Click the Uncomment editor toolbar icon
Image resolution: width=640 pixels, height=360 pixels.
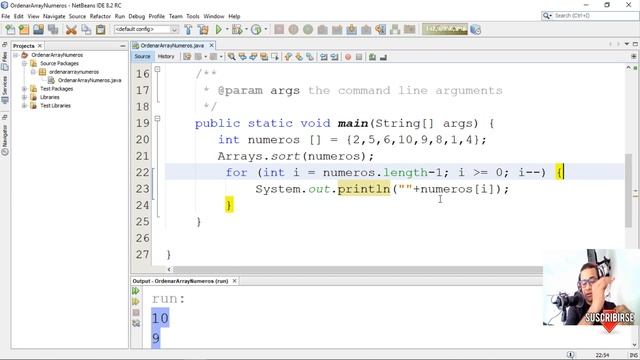383,57
